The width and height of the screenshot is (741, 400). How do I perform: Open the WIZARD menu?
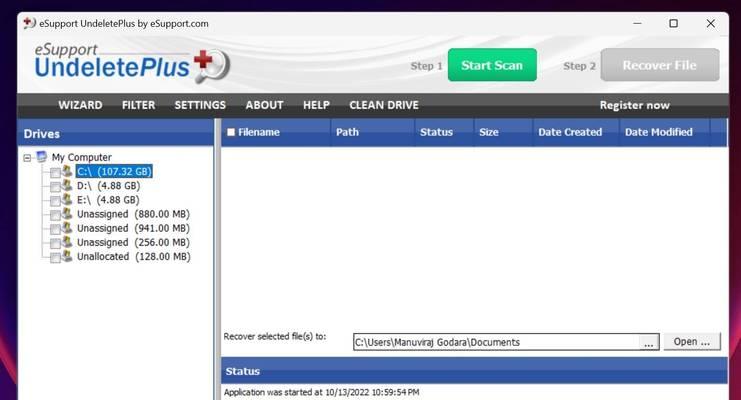point(80,105)
